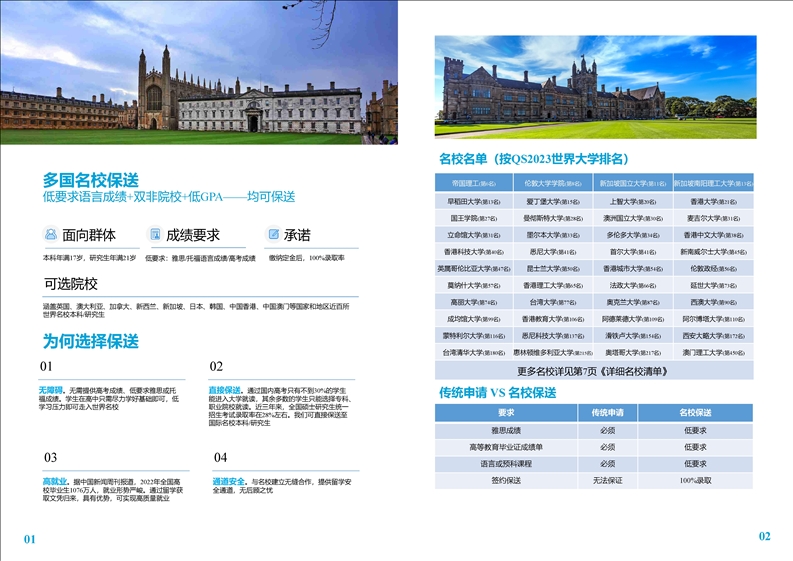The image size is (793, 561).
Task: Select the 帝国理工 header cell
Action: click(474, 183)
